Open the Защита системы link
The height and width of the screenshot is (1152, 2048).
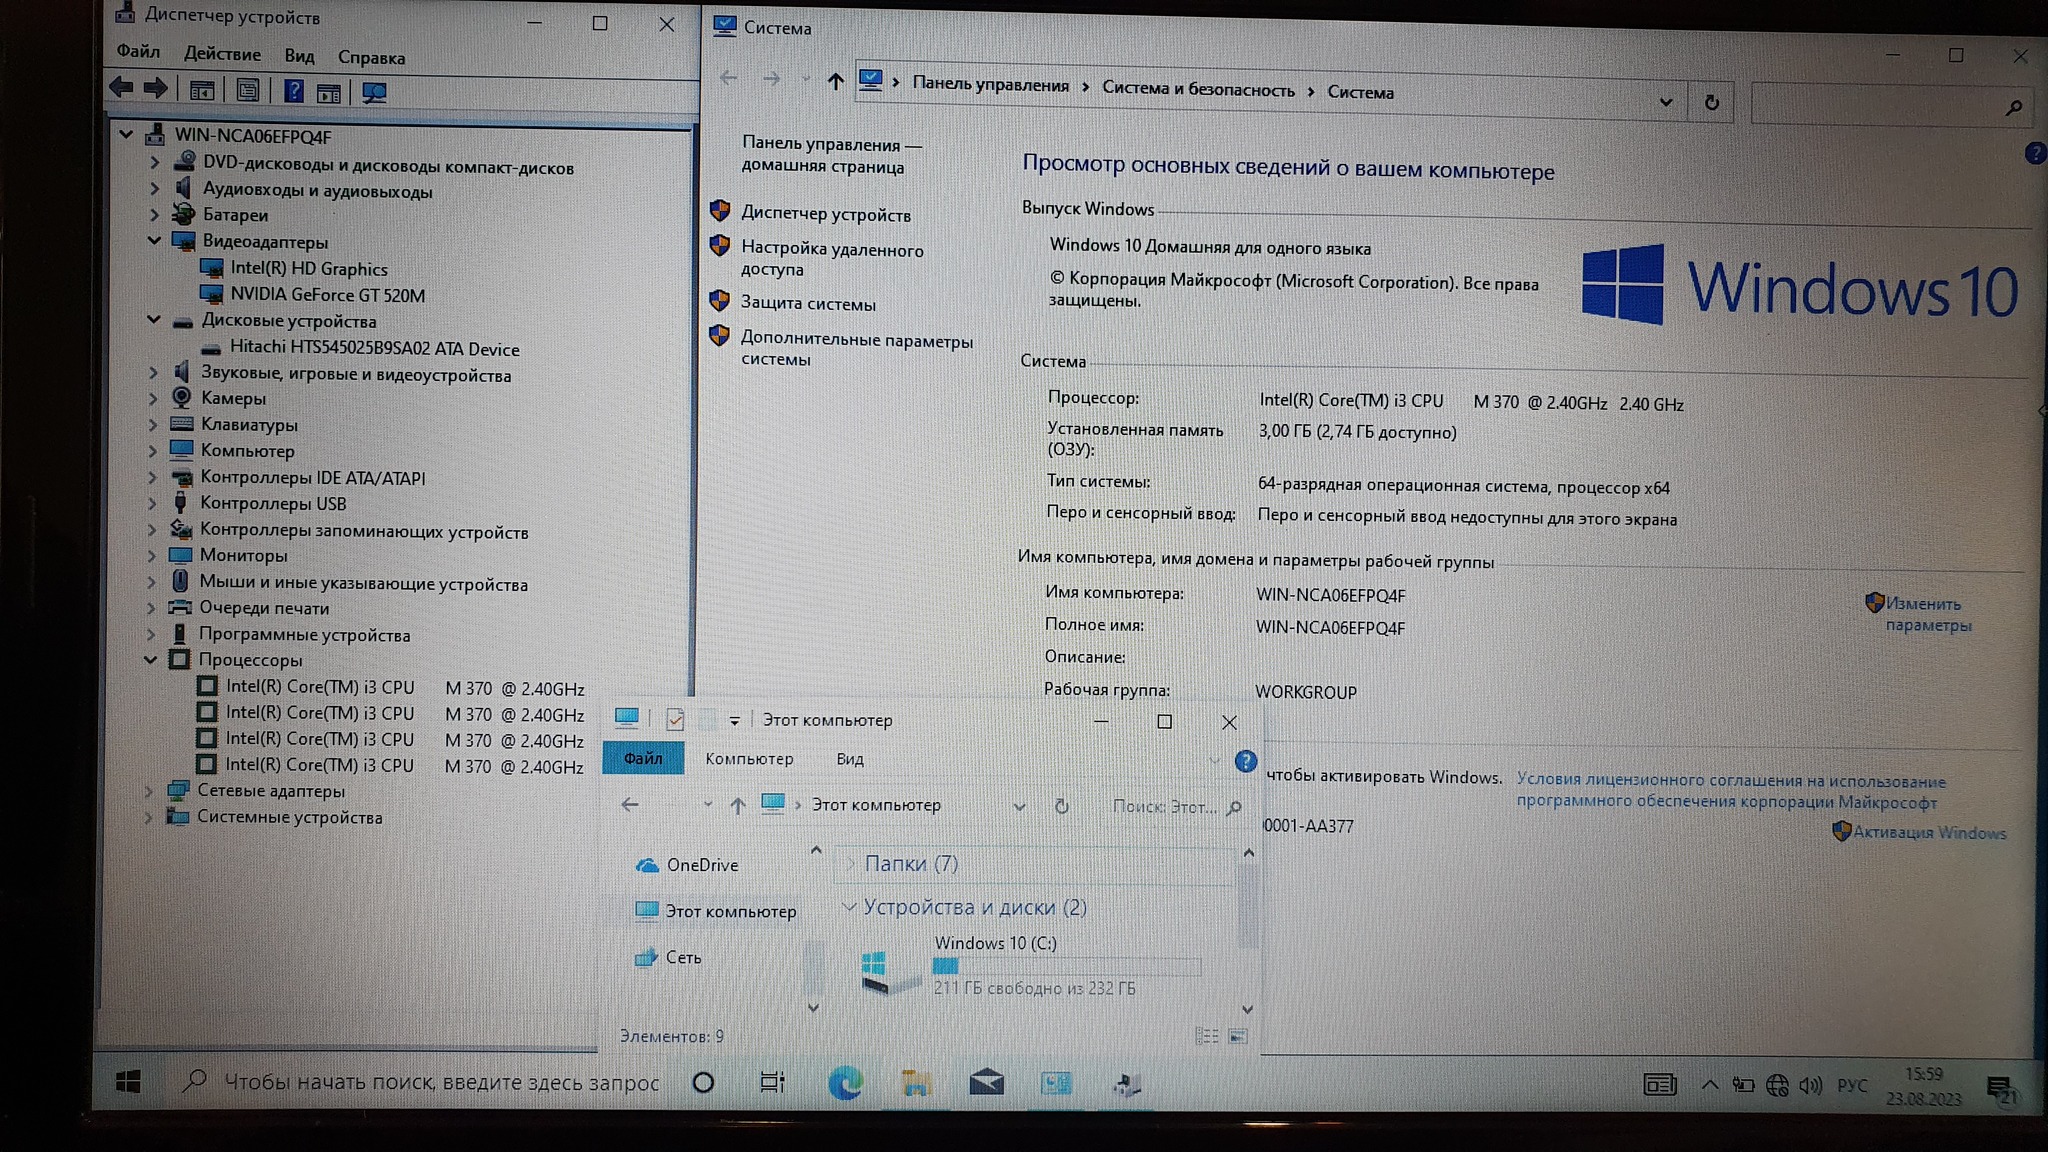[x=807, y=303]
